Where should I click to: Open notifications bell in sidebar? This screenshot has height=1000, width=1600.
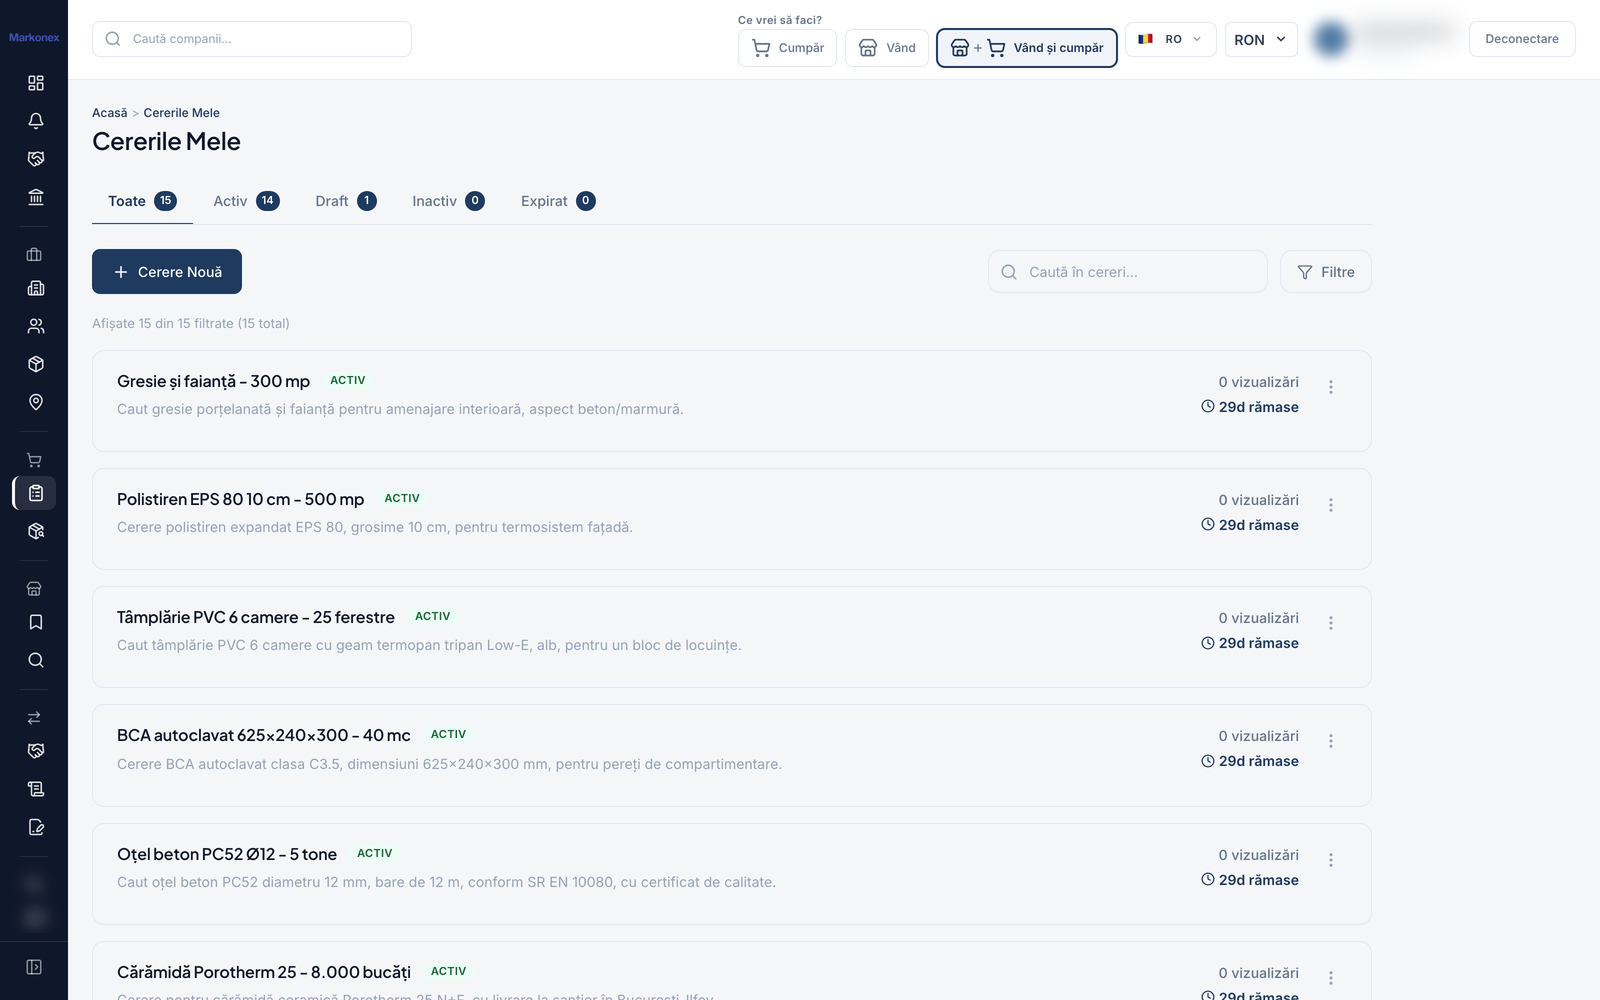pyautogui.click(x=36, y=121)
